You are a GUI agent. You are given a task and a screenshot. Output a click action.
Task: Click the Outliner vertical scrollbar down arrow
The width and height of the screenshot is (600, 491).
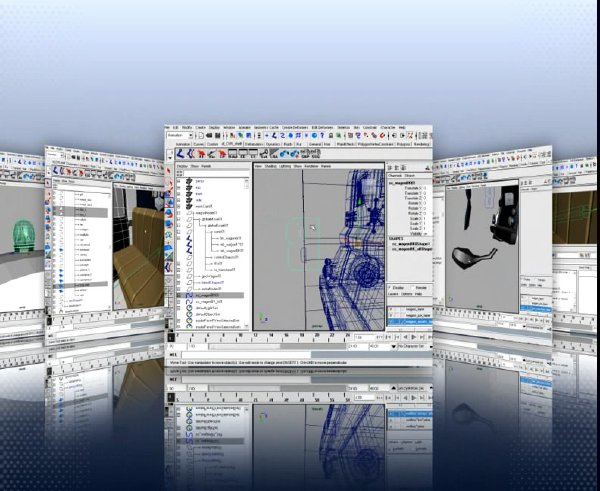[246, 326]
